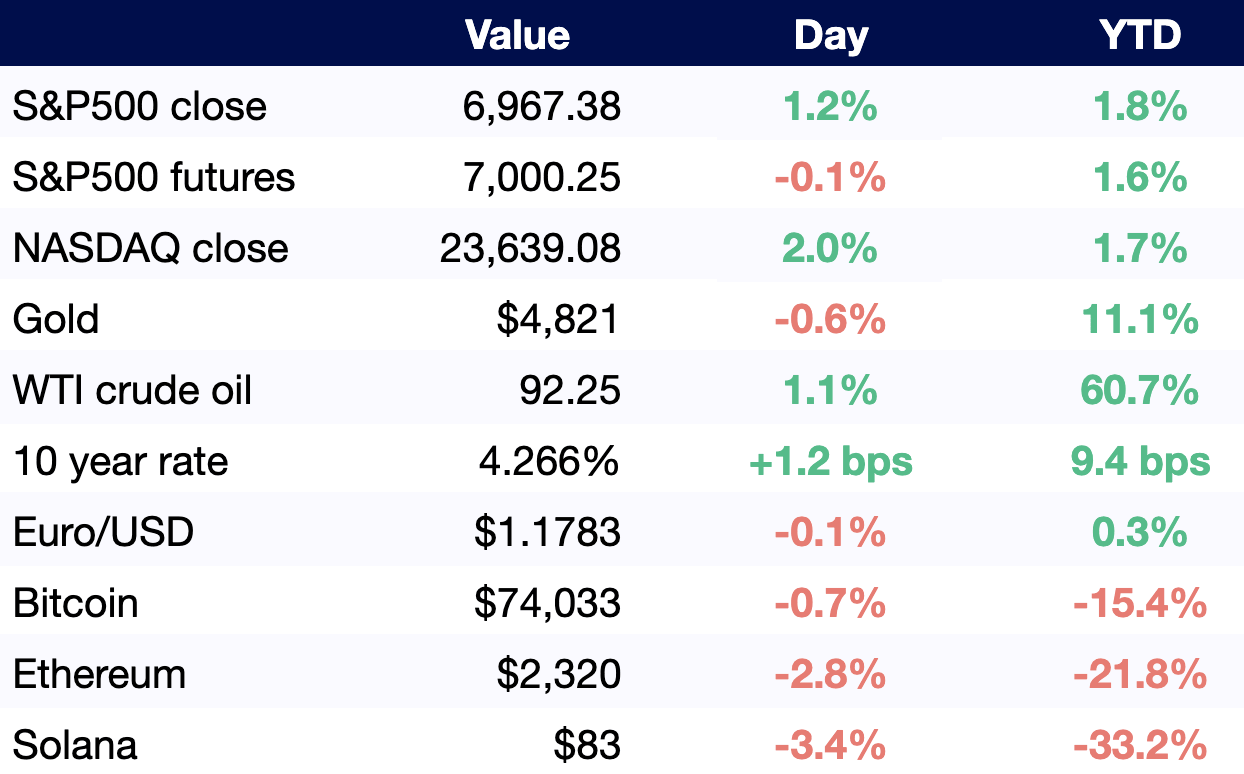Click the NASDAQ close label
The image size is (1244, 774).
(x=151, y=248)
